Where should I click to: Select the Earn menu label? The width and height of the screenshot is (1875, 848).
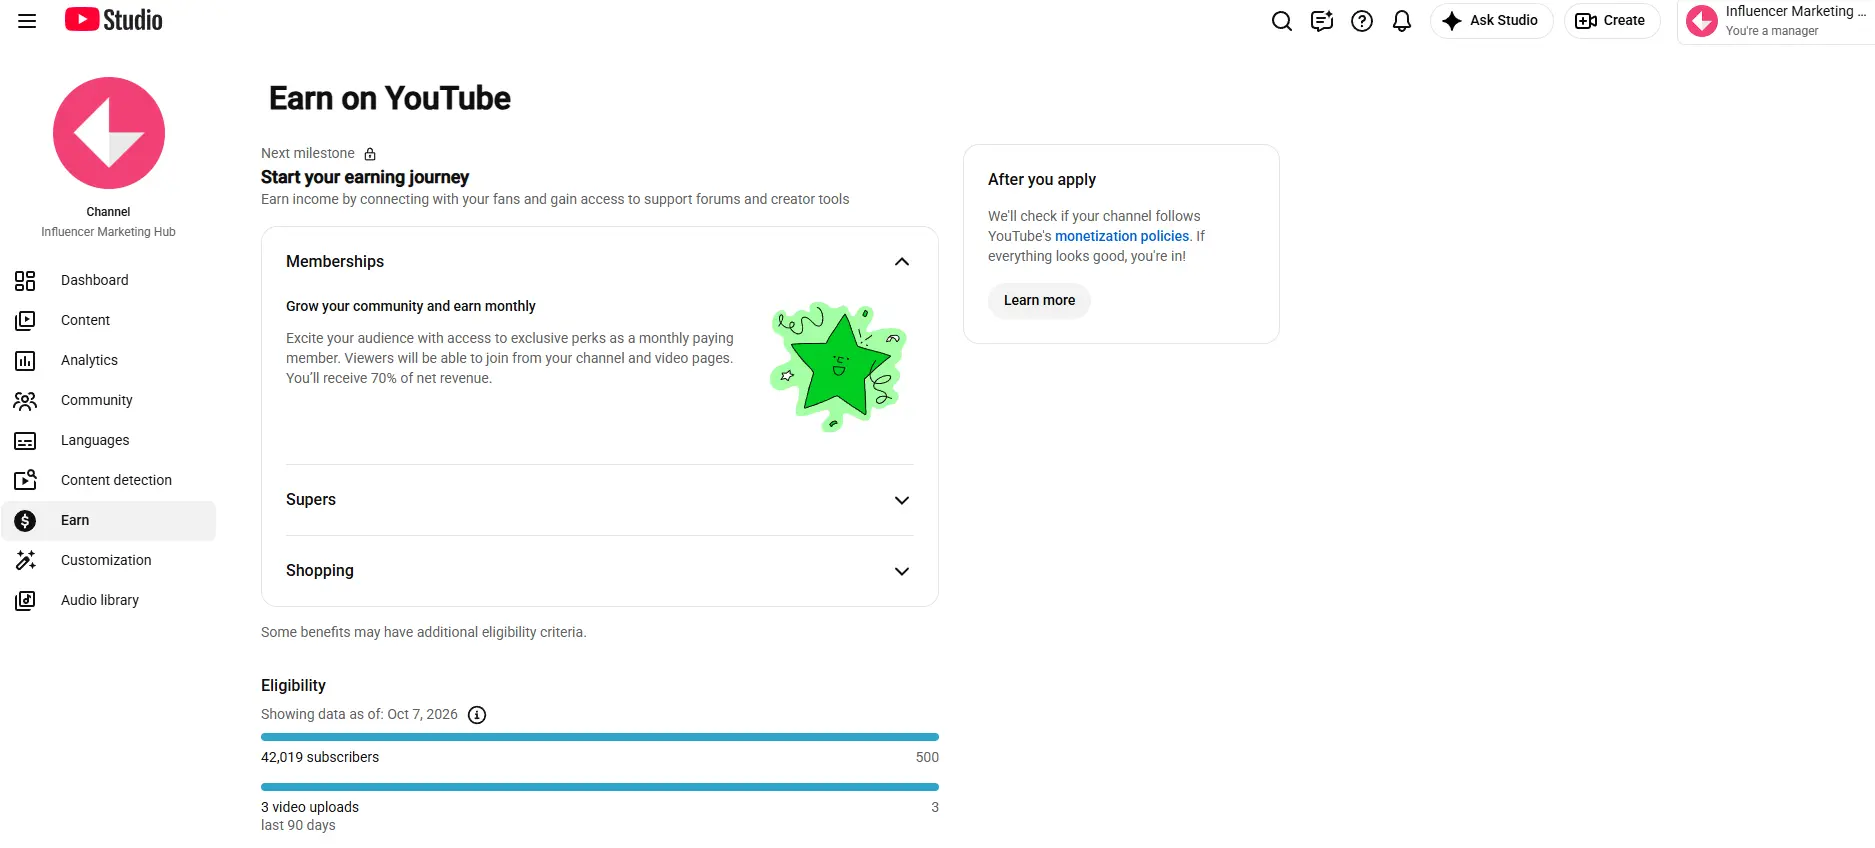(75, 520)
